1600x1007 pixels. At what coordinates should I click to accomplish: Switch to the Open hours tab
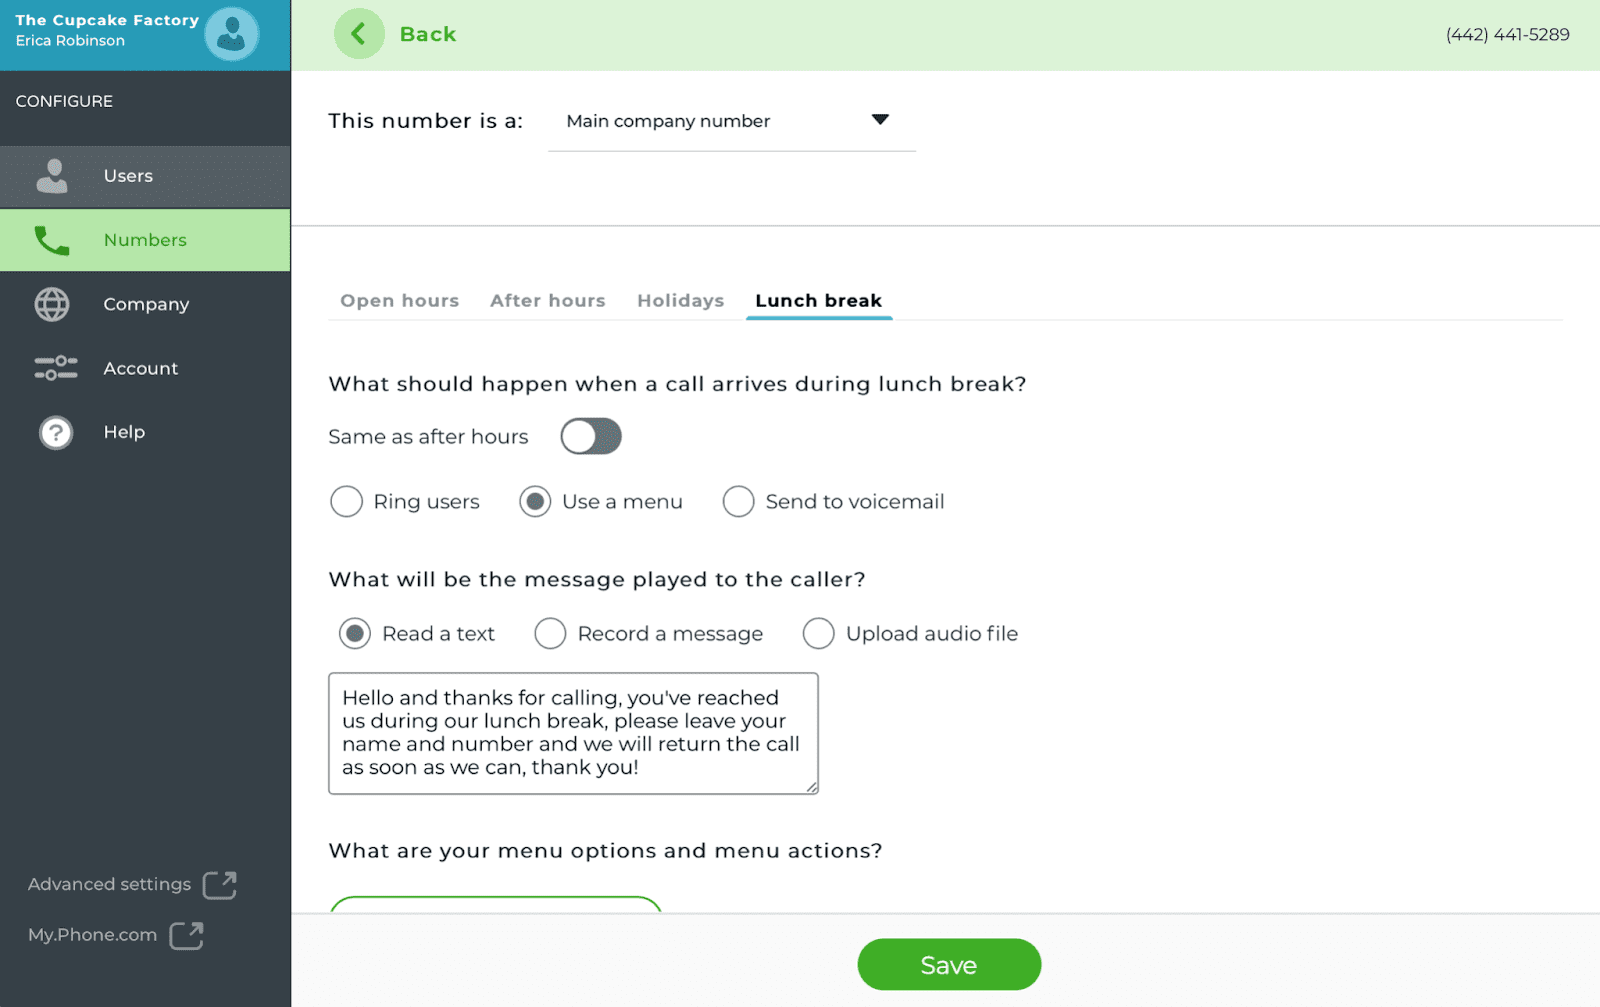point(400,301)
